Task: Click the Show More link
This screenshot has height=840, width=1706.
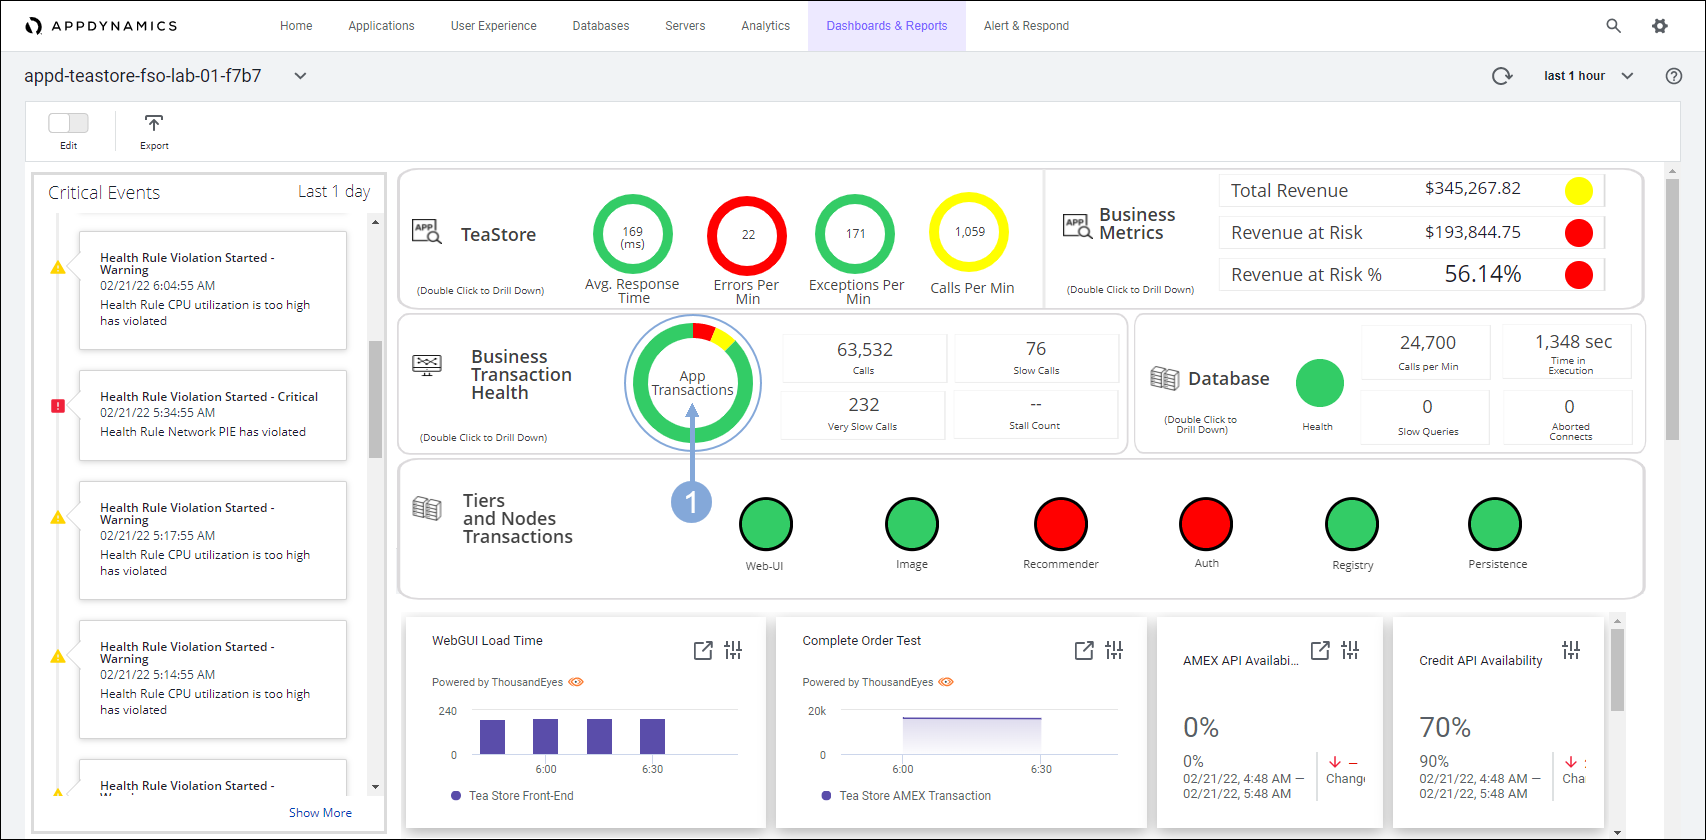Action: tap(320, 813)
